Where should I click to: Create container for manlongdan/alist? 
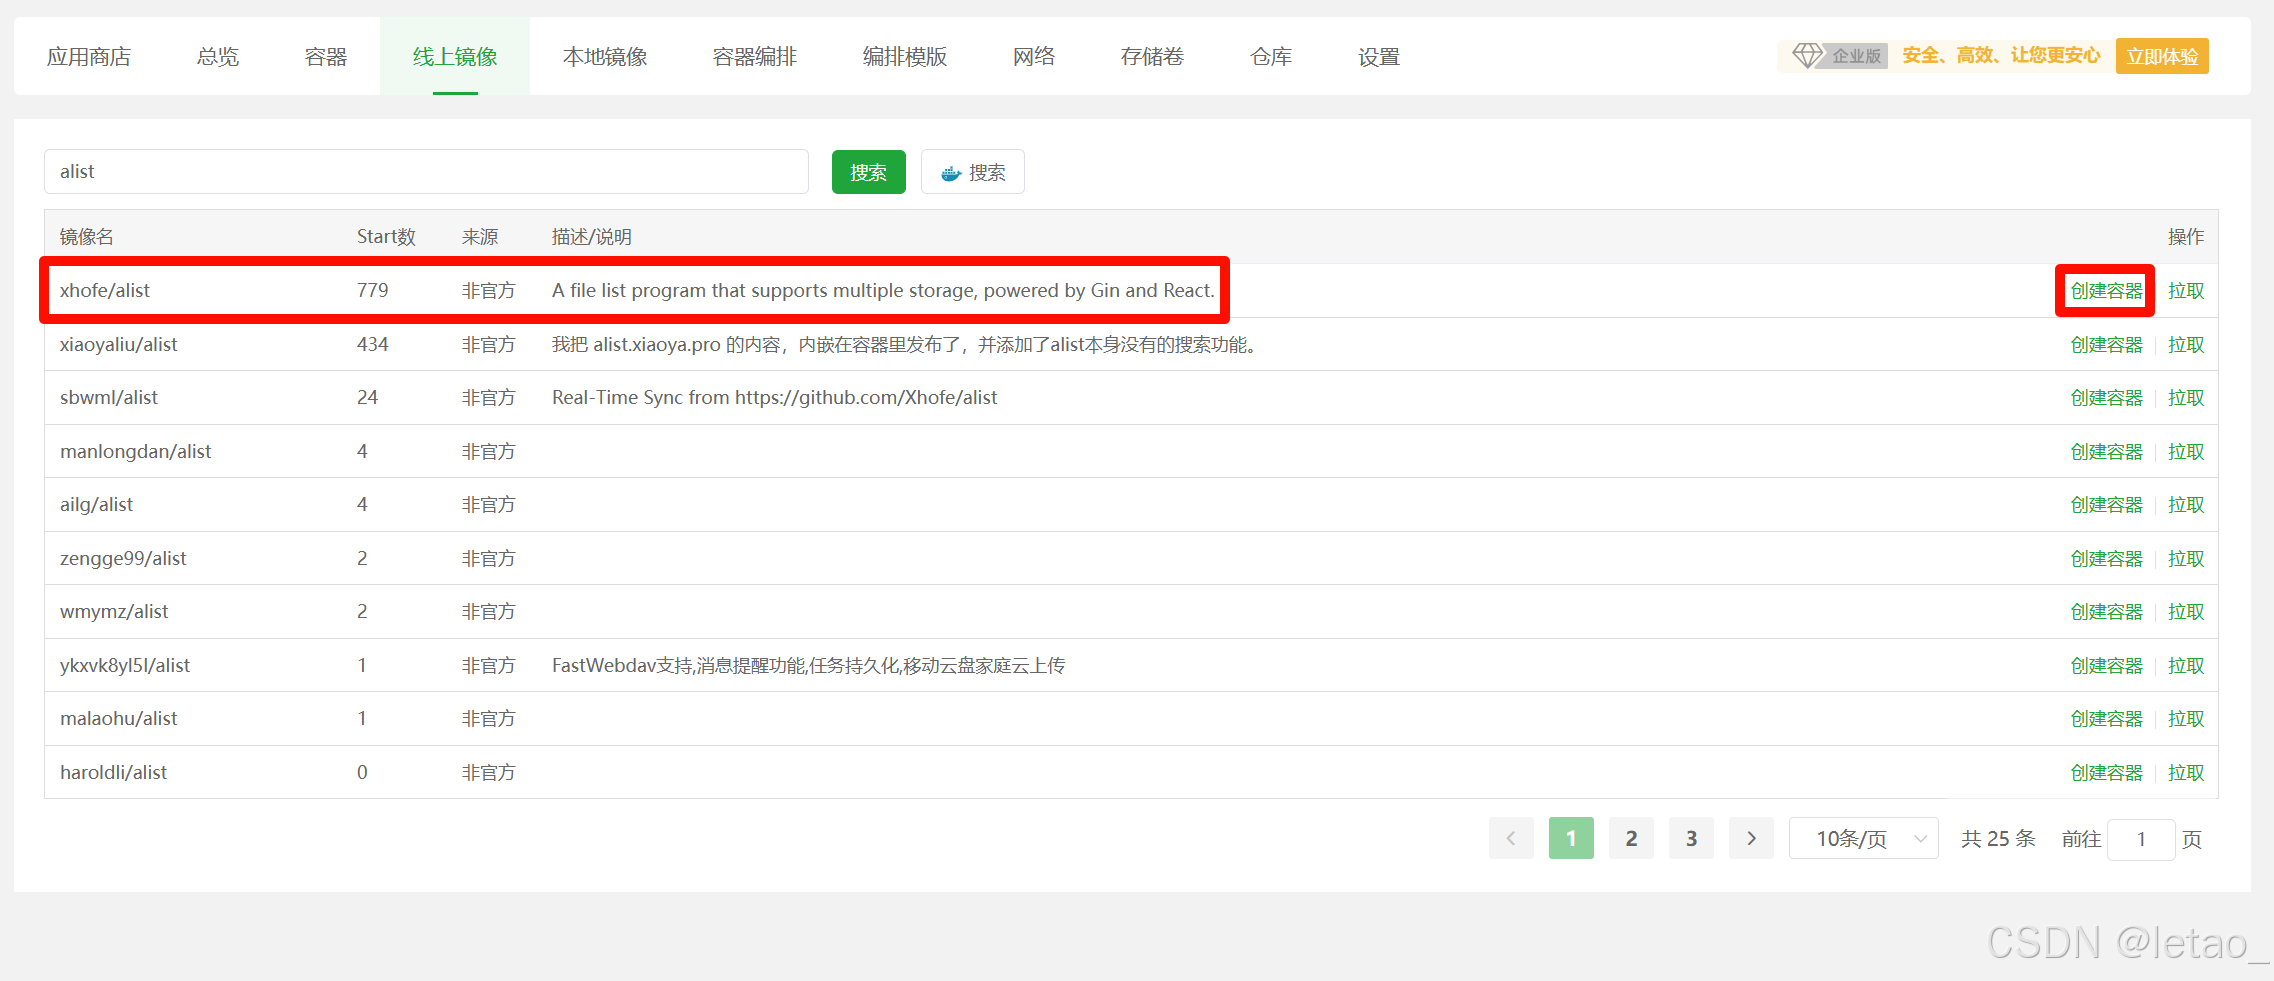click(2106, 452)
